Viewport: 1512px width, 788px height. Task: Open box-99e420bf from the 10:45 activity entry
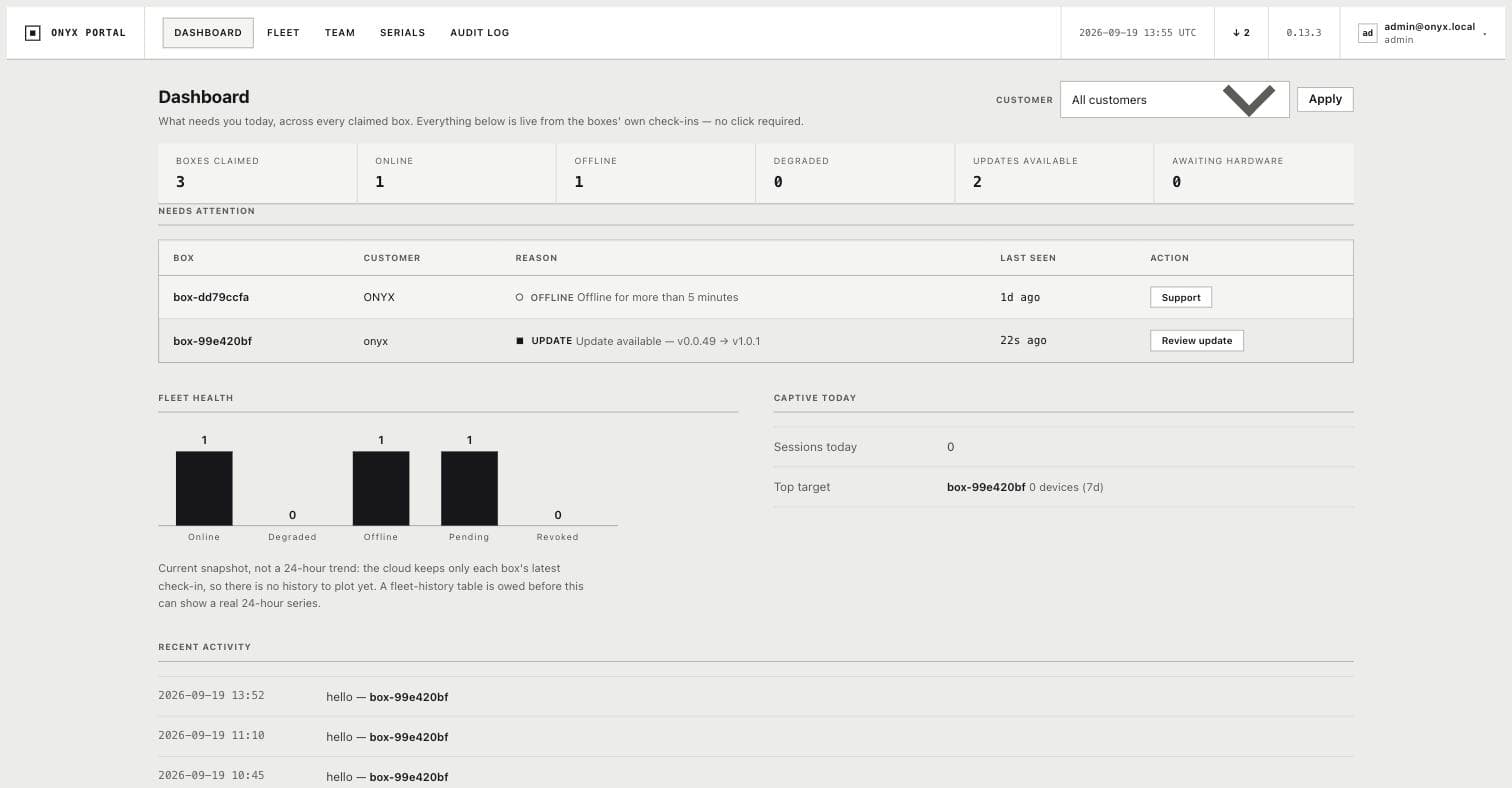(409, 777)
